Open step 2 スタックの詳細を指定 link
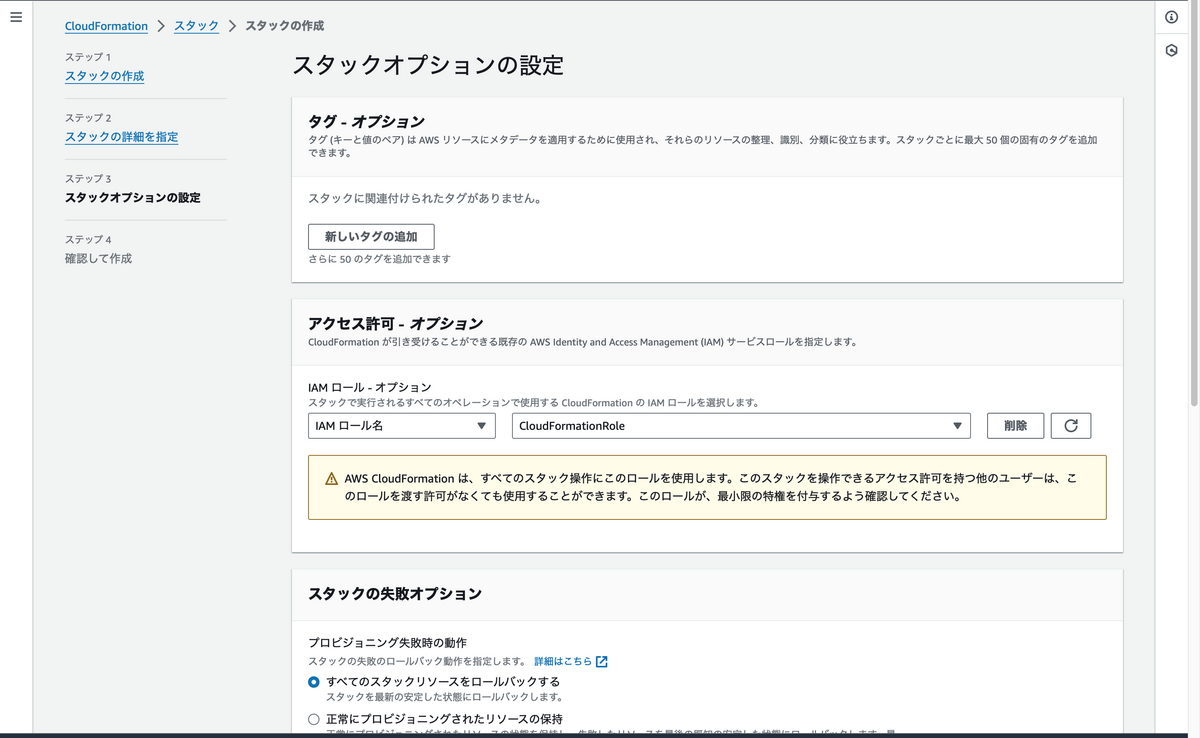The height and width of the screenshot is (738, 1200). pos(122,137)
